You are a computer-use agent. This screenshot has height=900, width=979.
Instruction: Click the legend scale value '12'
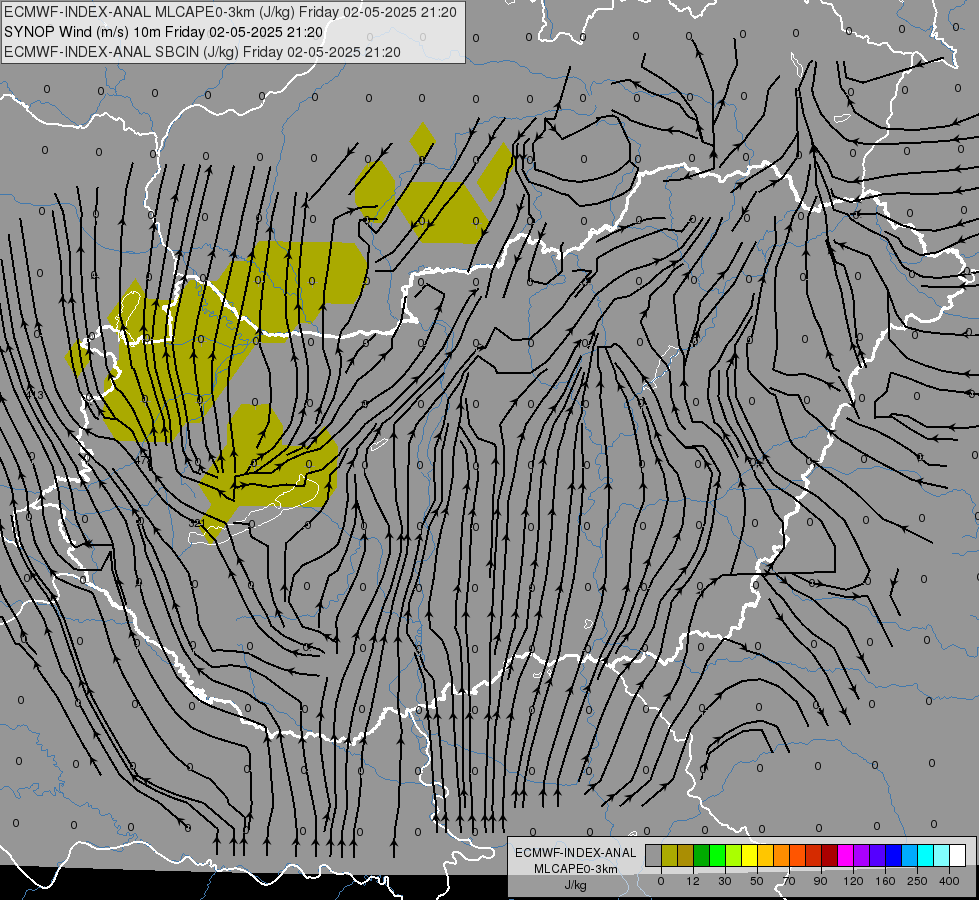(x=693, y=881)
